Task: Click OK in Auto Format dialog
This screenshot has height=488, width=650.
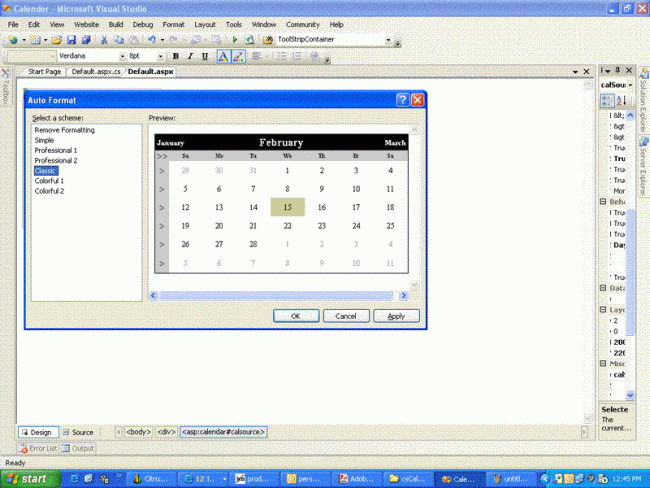Action: click(296, 316)
